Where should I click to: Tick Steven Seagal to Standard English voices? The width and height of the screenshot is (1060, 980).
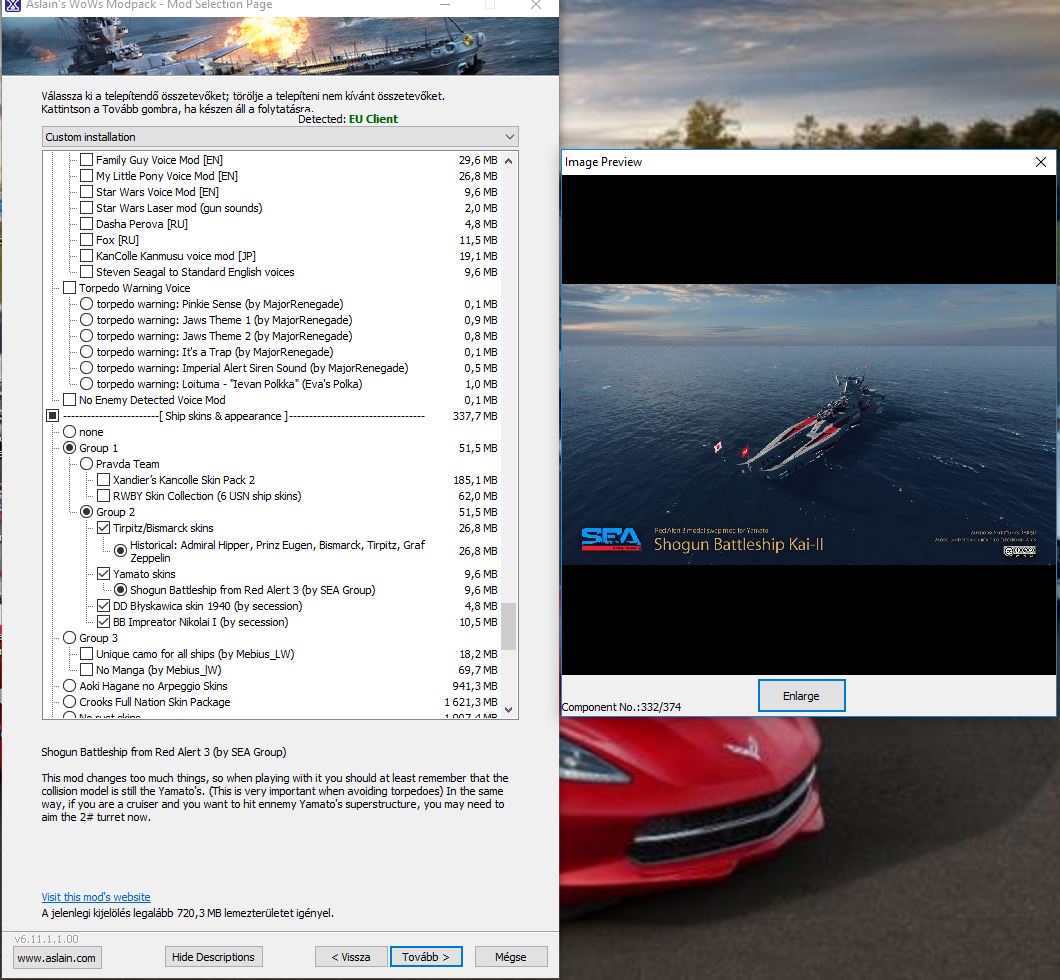[87, 272]
